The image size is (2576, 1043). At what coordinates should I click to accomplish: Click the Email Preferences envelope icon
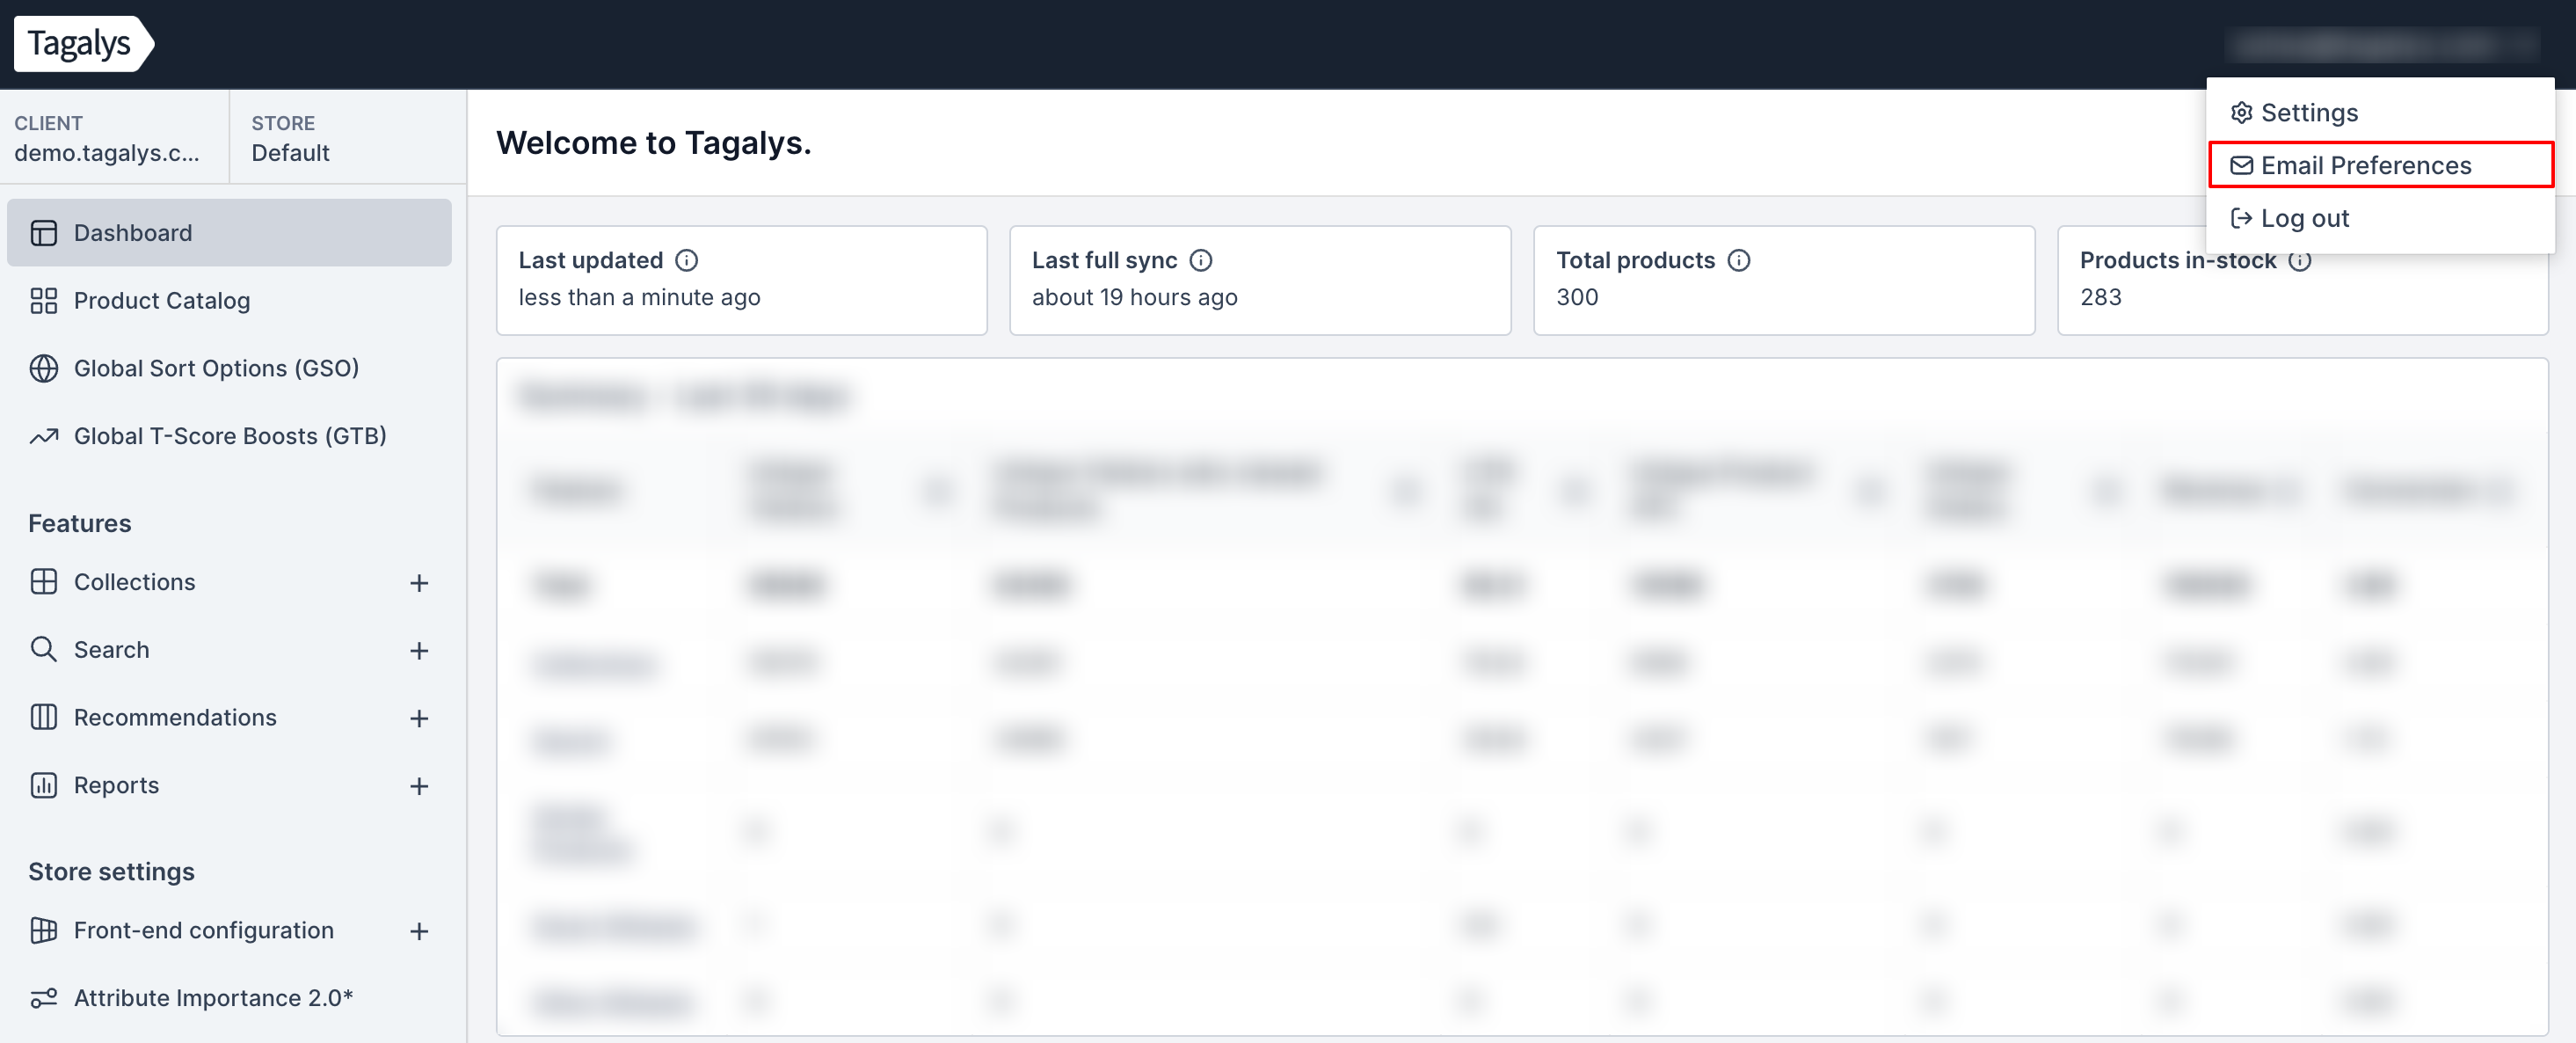click(x=2241, y=165)
